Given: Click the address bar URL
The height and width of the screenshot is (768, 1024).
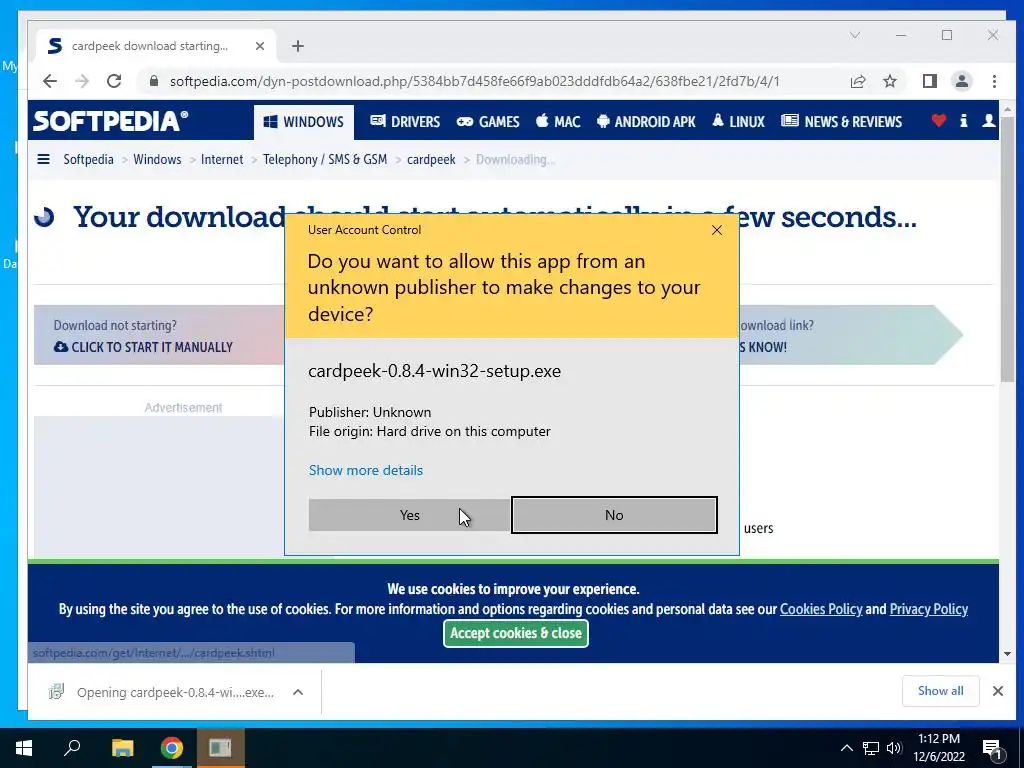Looking at the screenshot, I should pyautogui.click(x=474, y=81).
